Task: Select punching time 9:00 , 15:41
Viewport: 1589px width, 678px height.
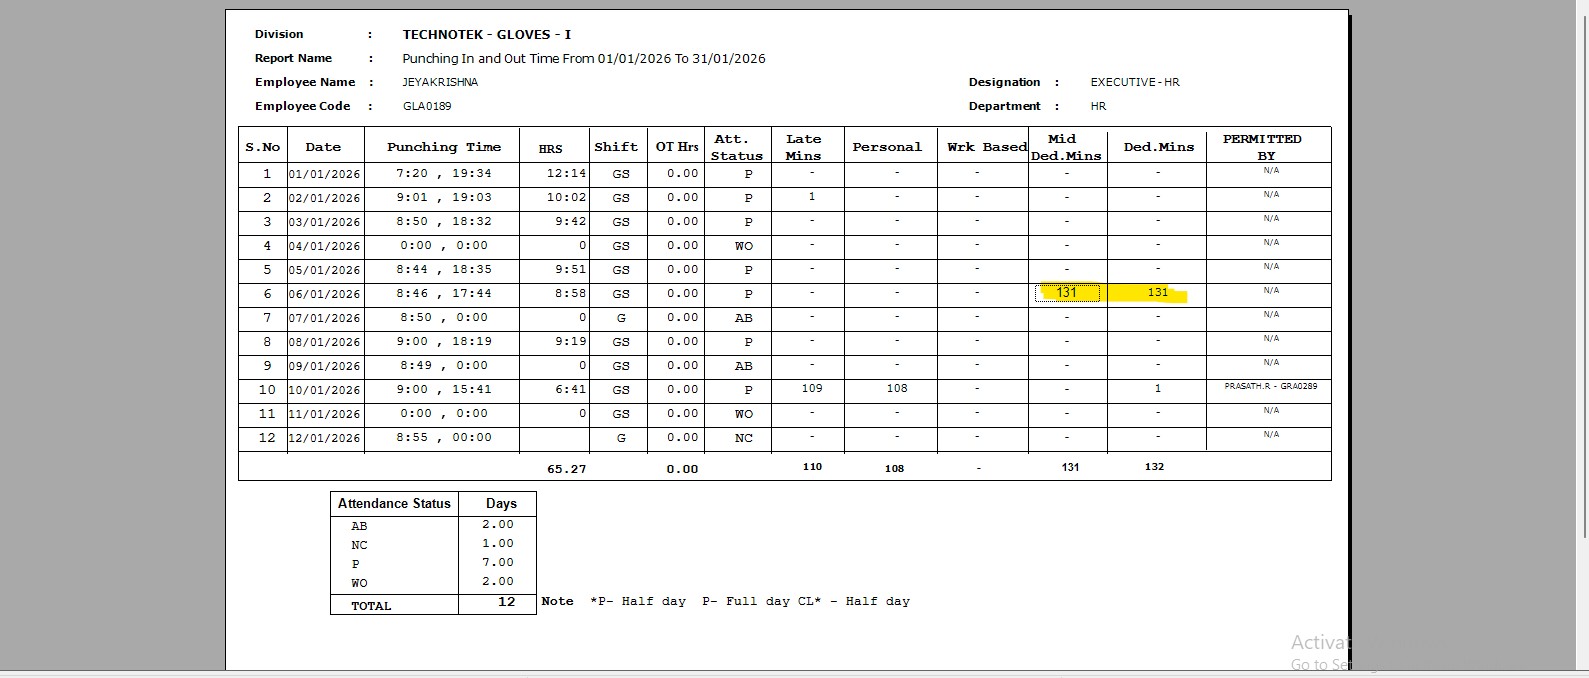Action: pos(443,390)
